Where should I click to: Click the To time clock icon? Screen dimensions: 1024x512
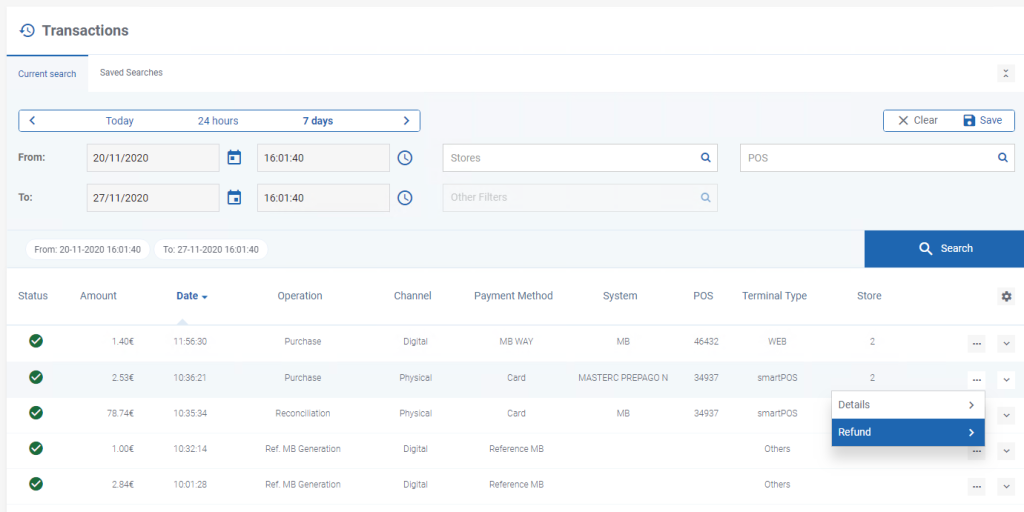(x=405, y=197)
